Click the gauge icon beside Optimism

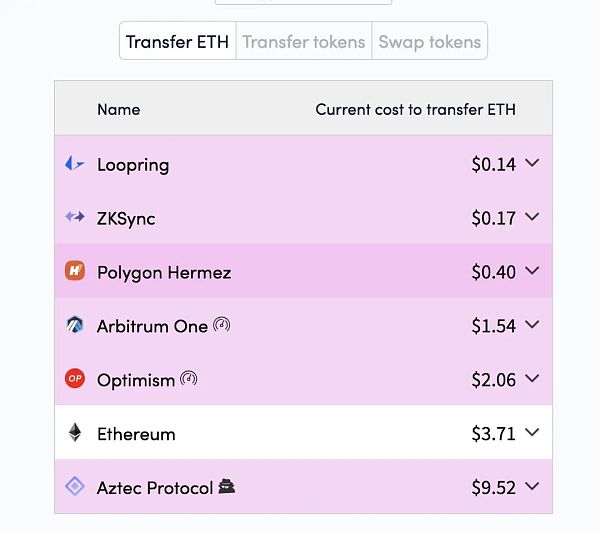click(189, 379)
